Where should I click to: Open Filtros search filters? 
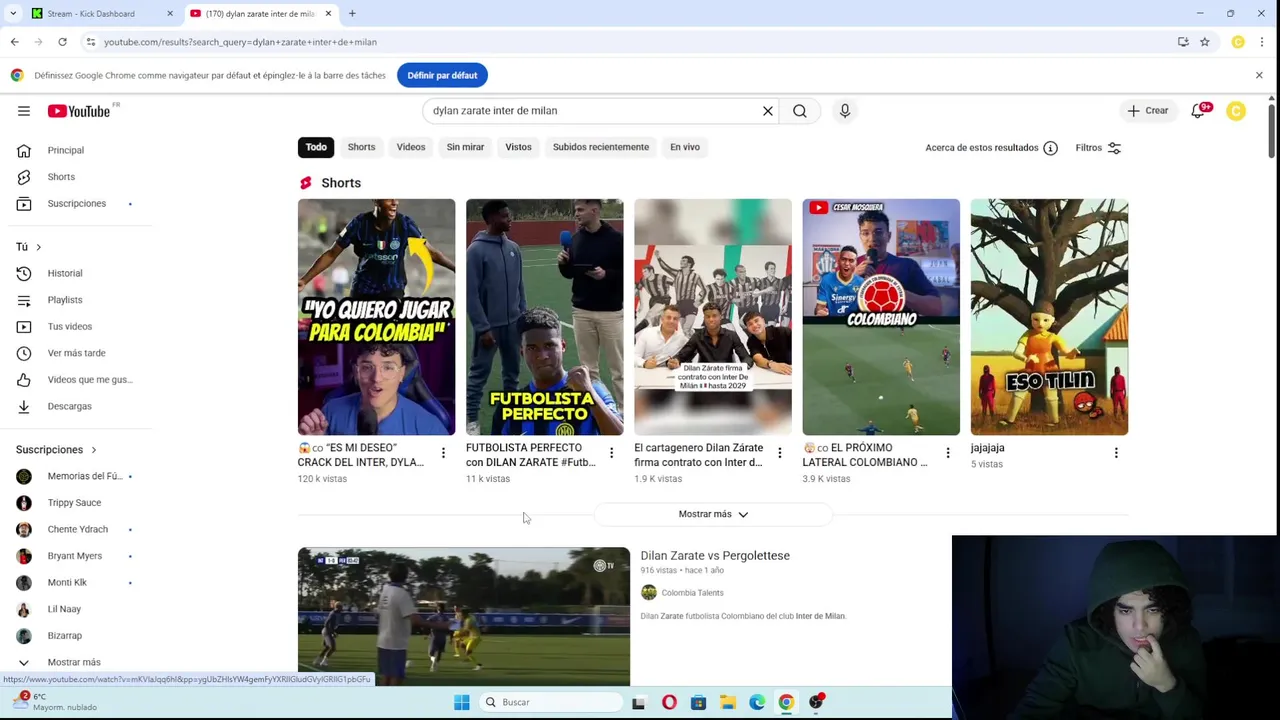[1098, 148]
